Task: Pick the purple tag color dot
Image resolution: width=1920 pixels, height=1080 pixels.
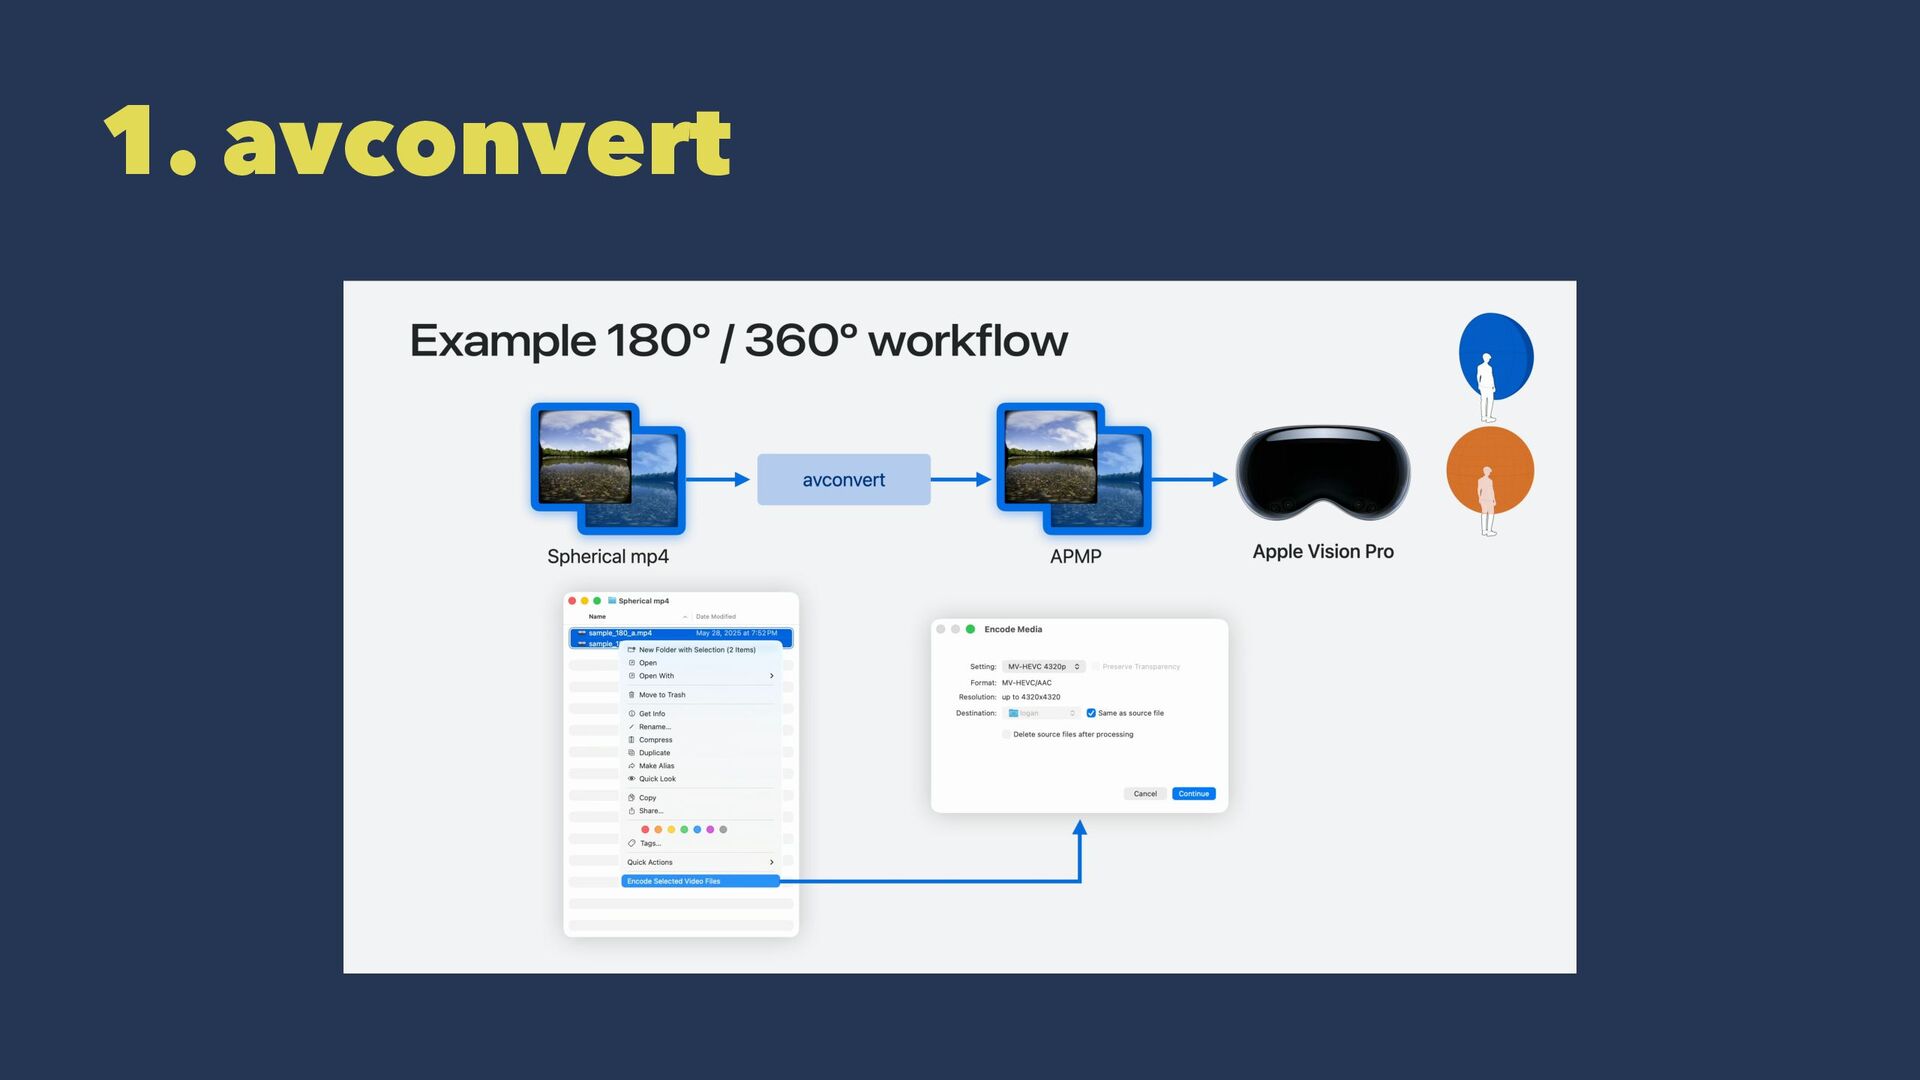Action: coord(710,829)
